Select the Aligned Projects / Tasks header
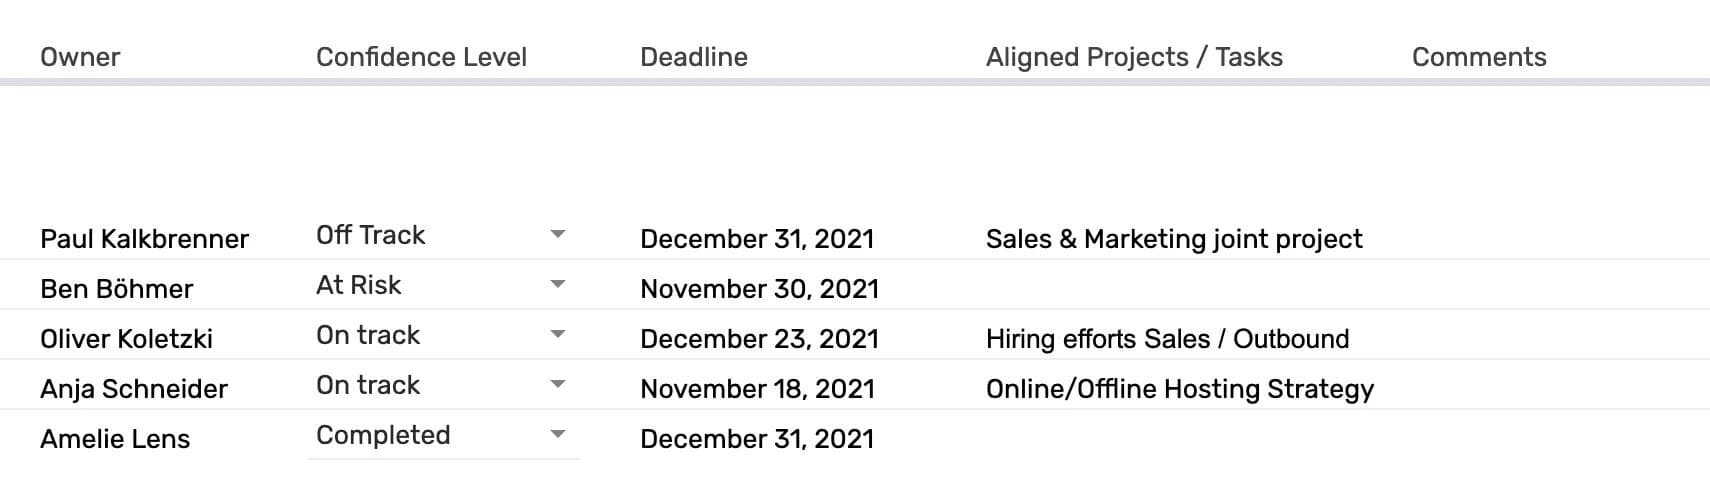This screenshot has height=494, width=1710. 1134,57
